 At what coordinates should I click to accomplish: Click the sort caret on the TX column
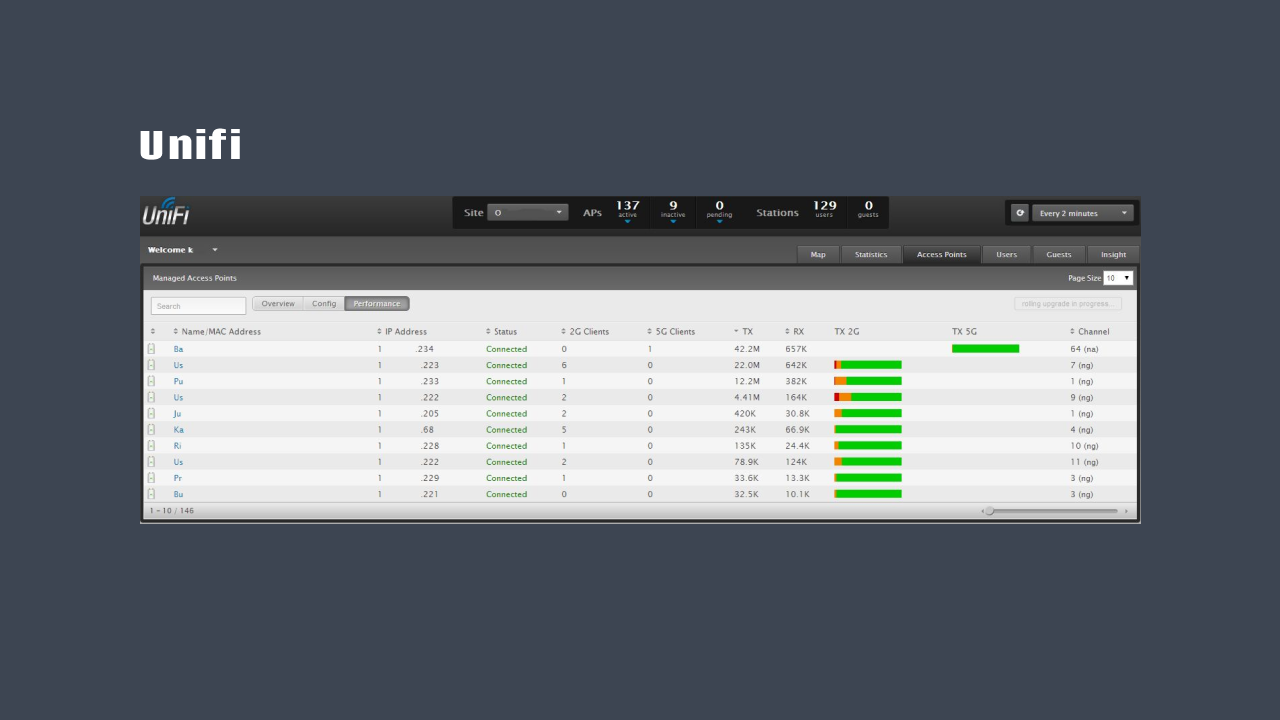point(737,331)
